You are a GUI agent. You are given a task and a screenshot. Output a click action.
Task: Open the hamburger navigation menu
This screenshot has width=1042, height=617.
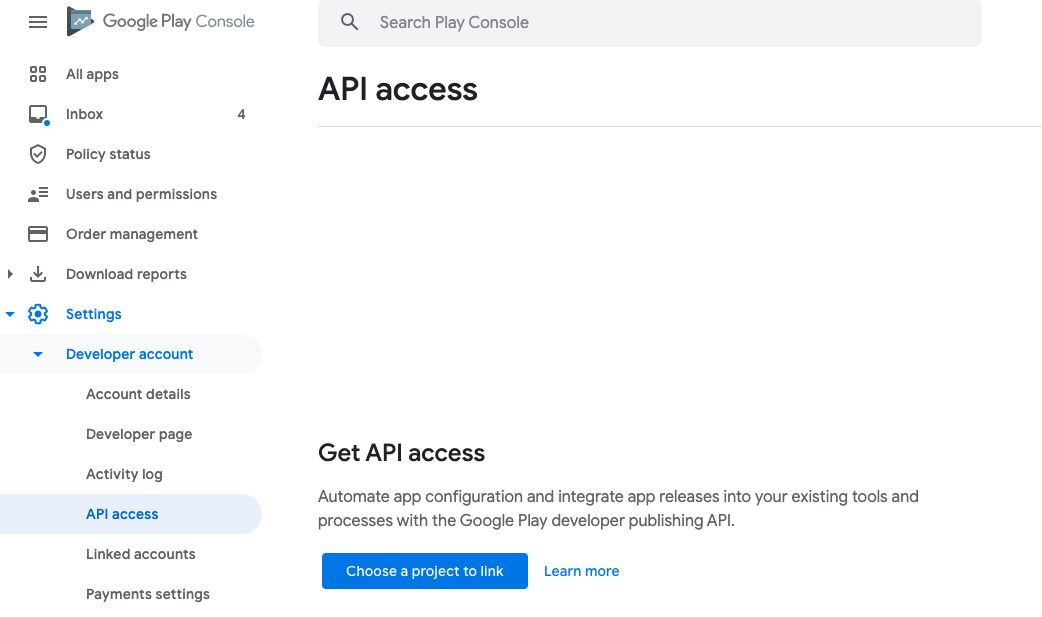[38, 21]
